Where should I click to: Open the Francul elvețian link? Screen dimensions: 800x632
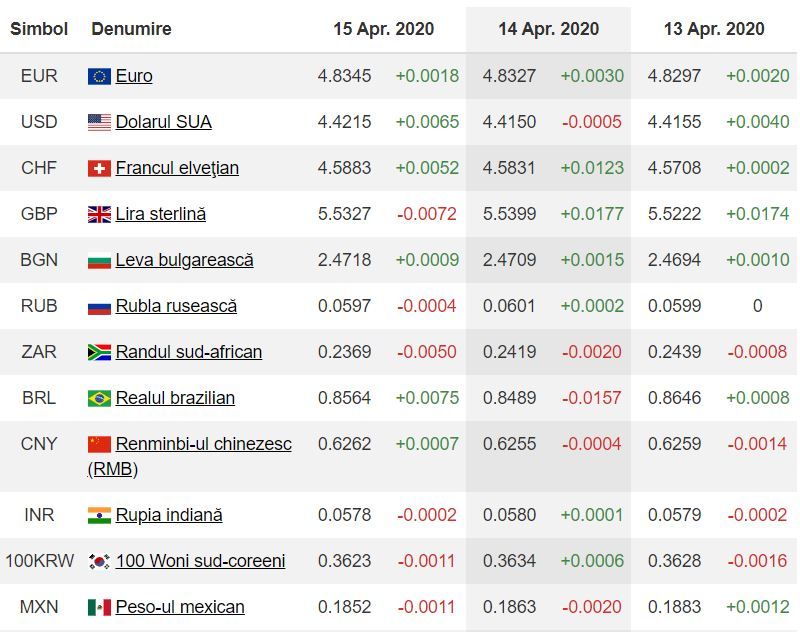pos(177,168)
